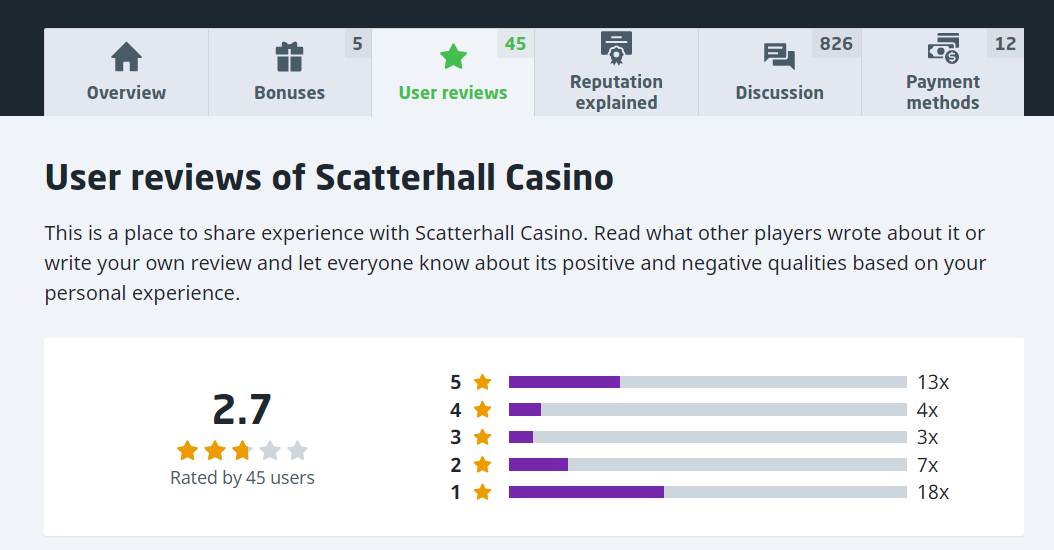Open the Overview tab
1054x550 pixels.
click(x=126, y=92)
